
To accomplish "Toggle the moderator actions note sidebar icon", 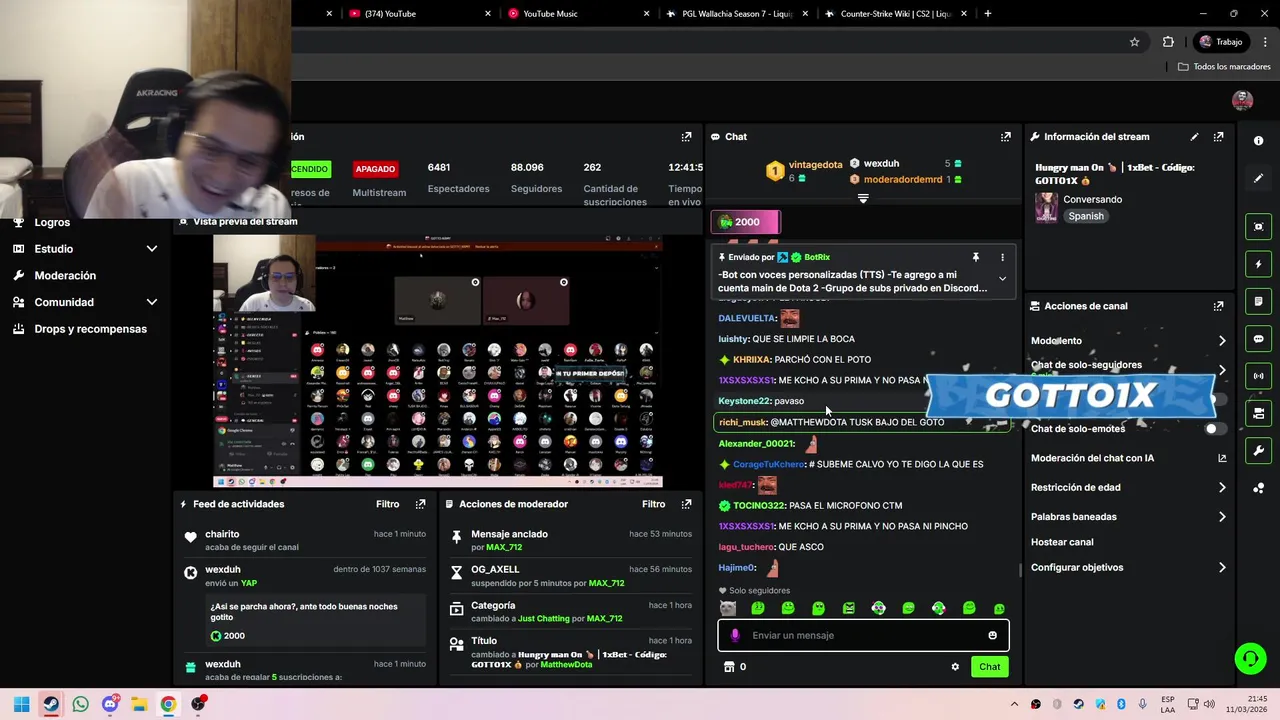I will tap(1258, 301).
